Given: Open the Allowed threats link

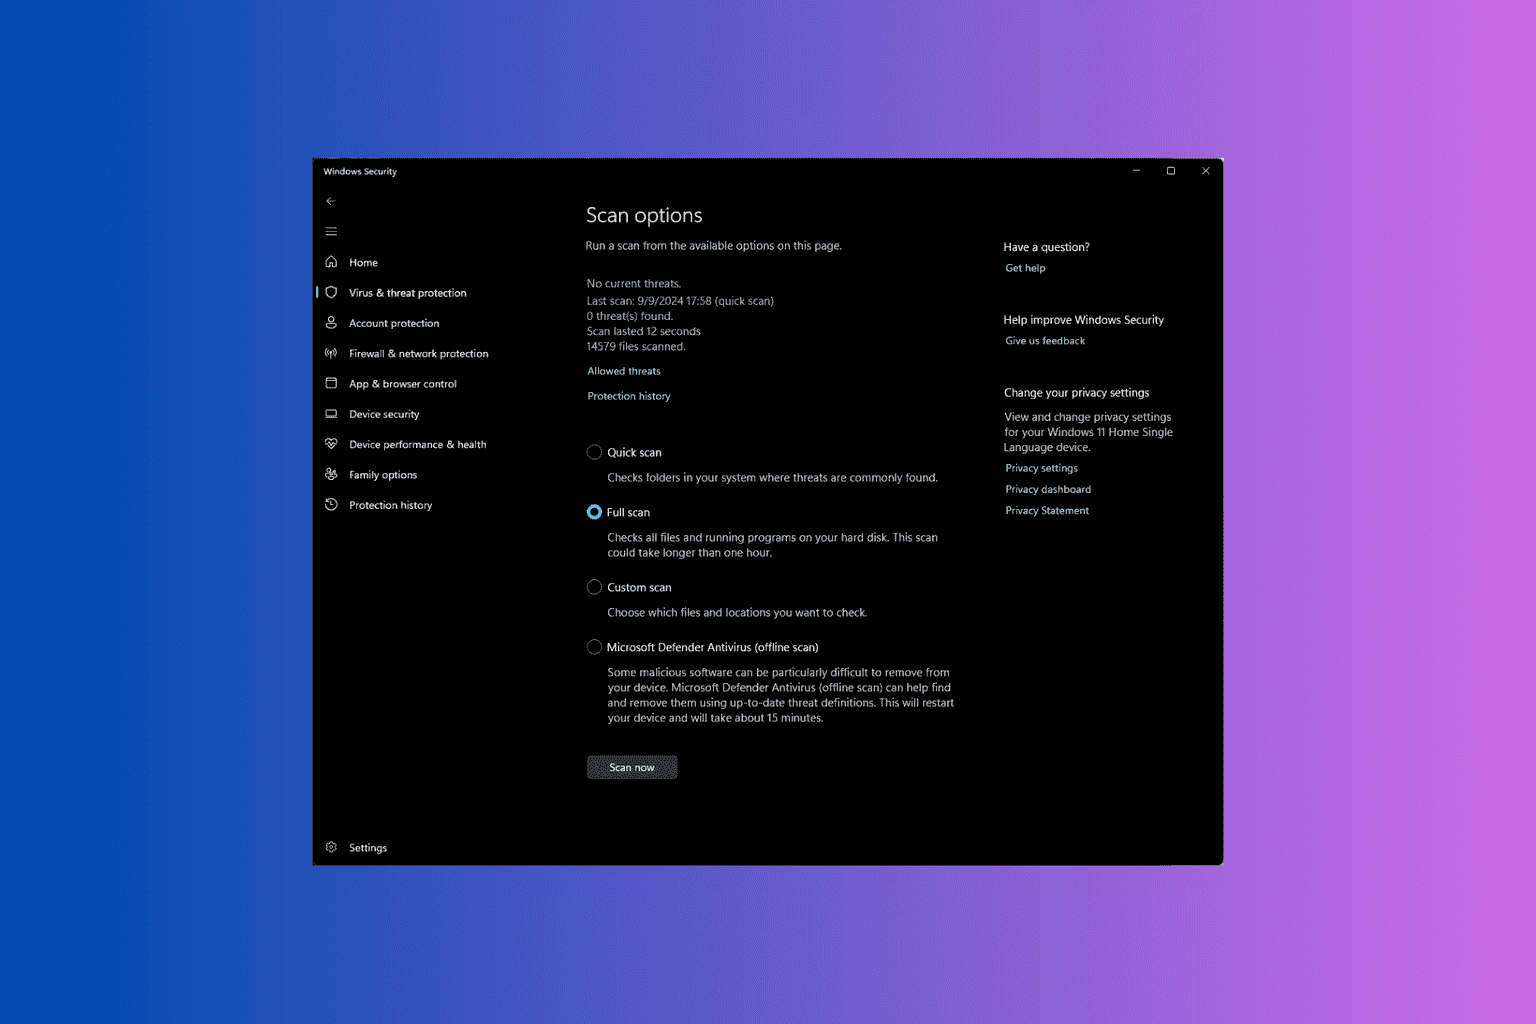Looking at the screenshot, I should click(x=624, y=371).
